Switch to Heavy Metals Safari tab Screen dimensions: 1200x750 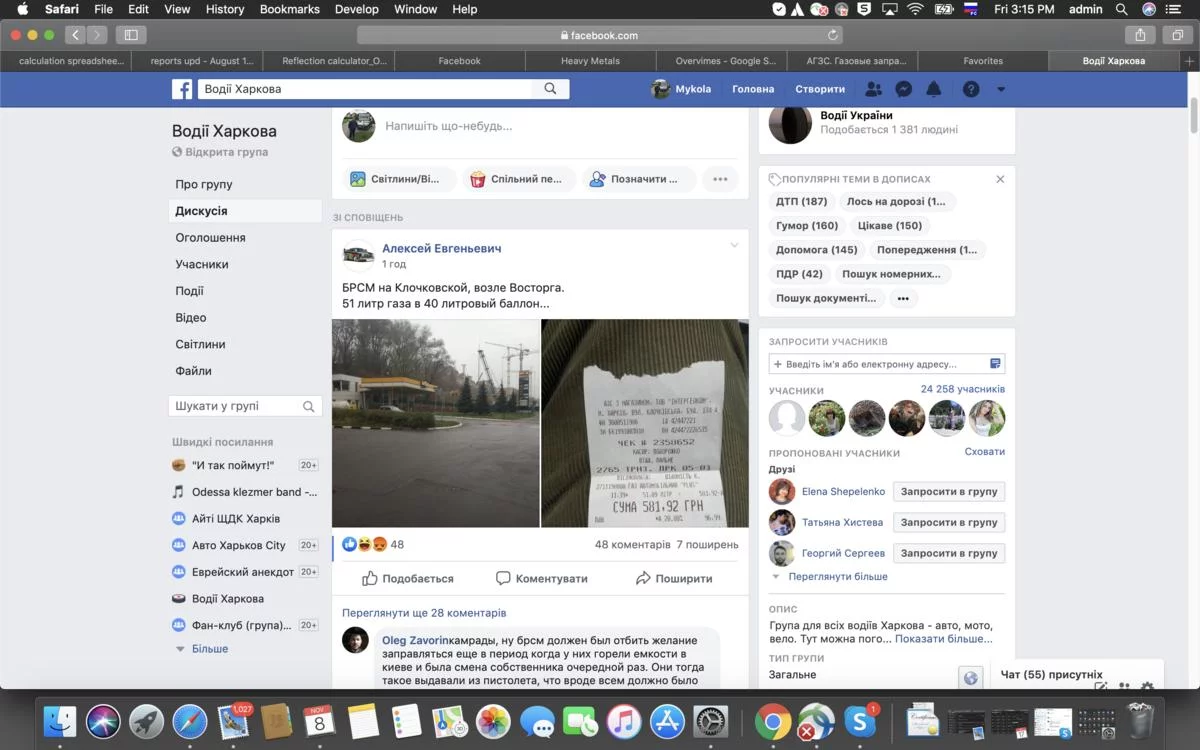coord(590,61)
